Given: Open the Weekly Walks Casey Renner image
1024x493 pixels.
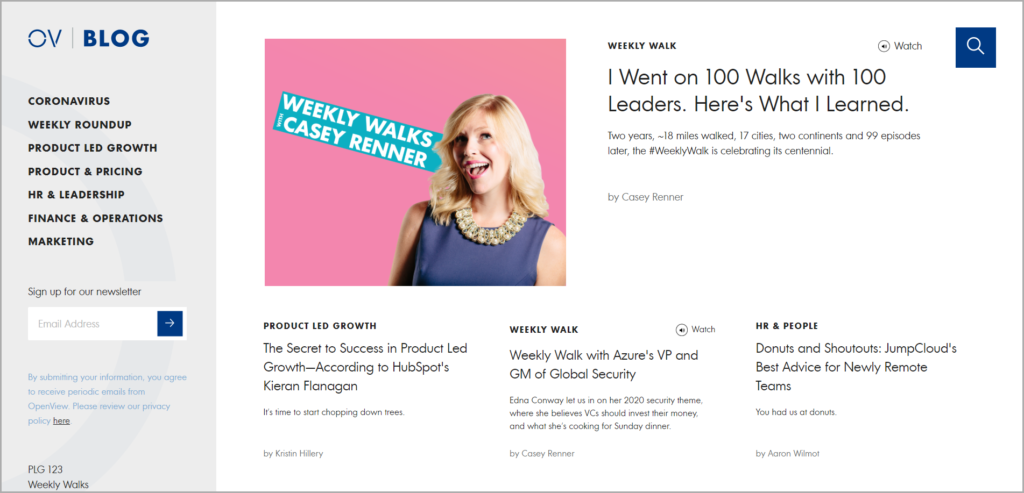Looking at the screenshot, I should [x=415, y=162].
